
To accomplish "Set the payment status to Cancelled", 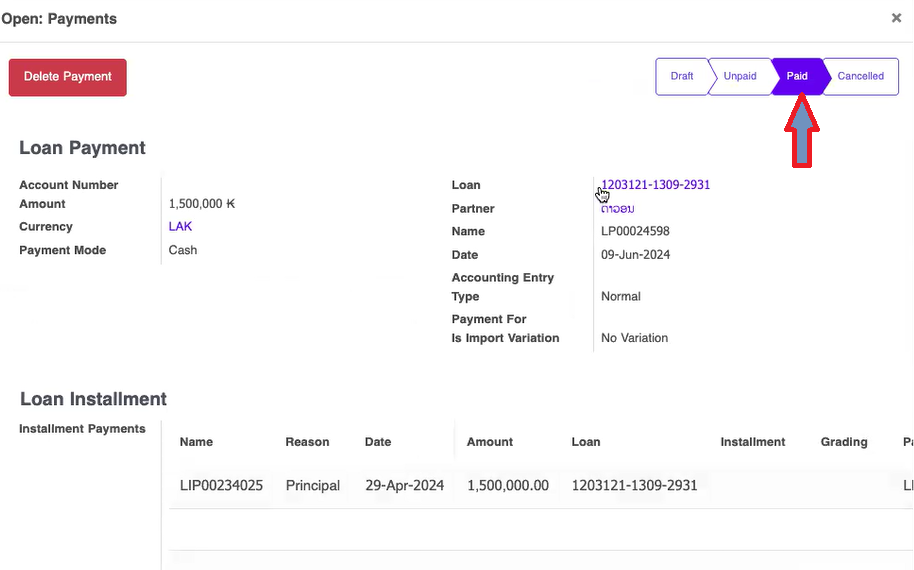I will pos(860,76).
